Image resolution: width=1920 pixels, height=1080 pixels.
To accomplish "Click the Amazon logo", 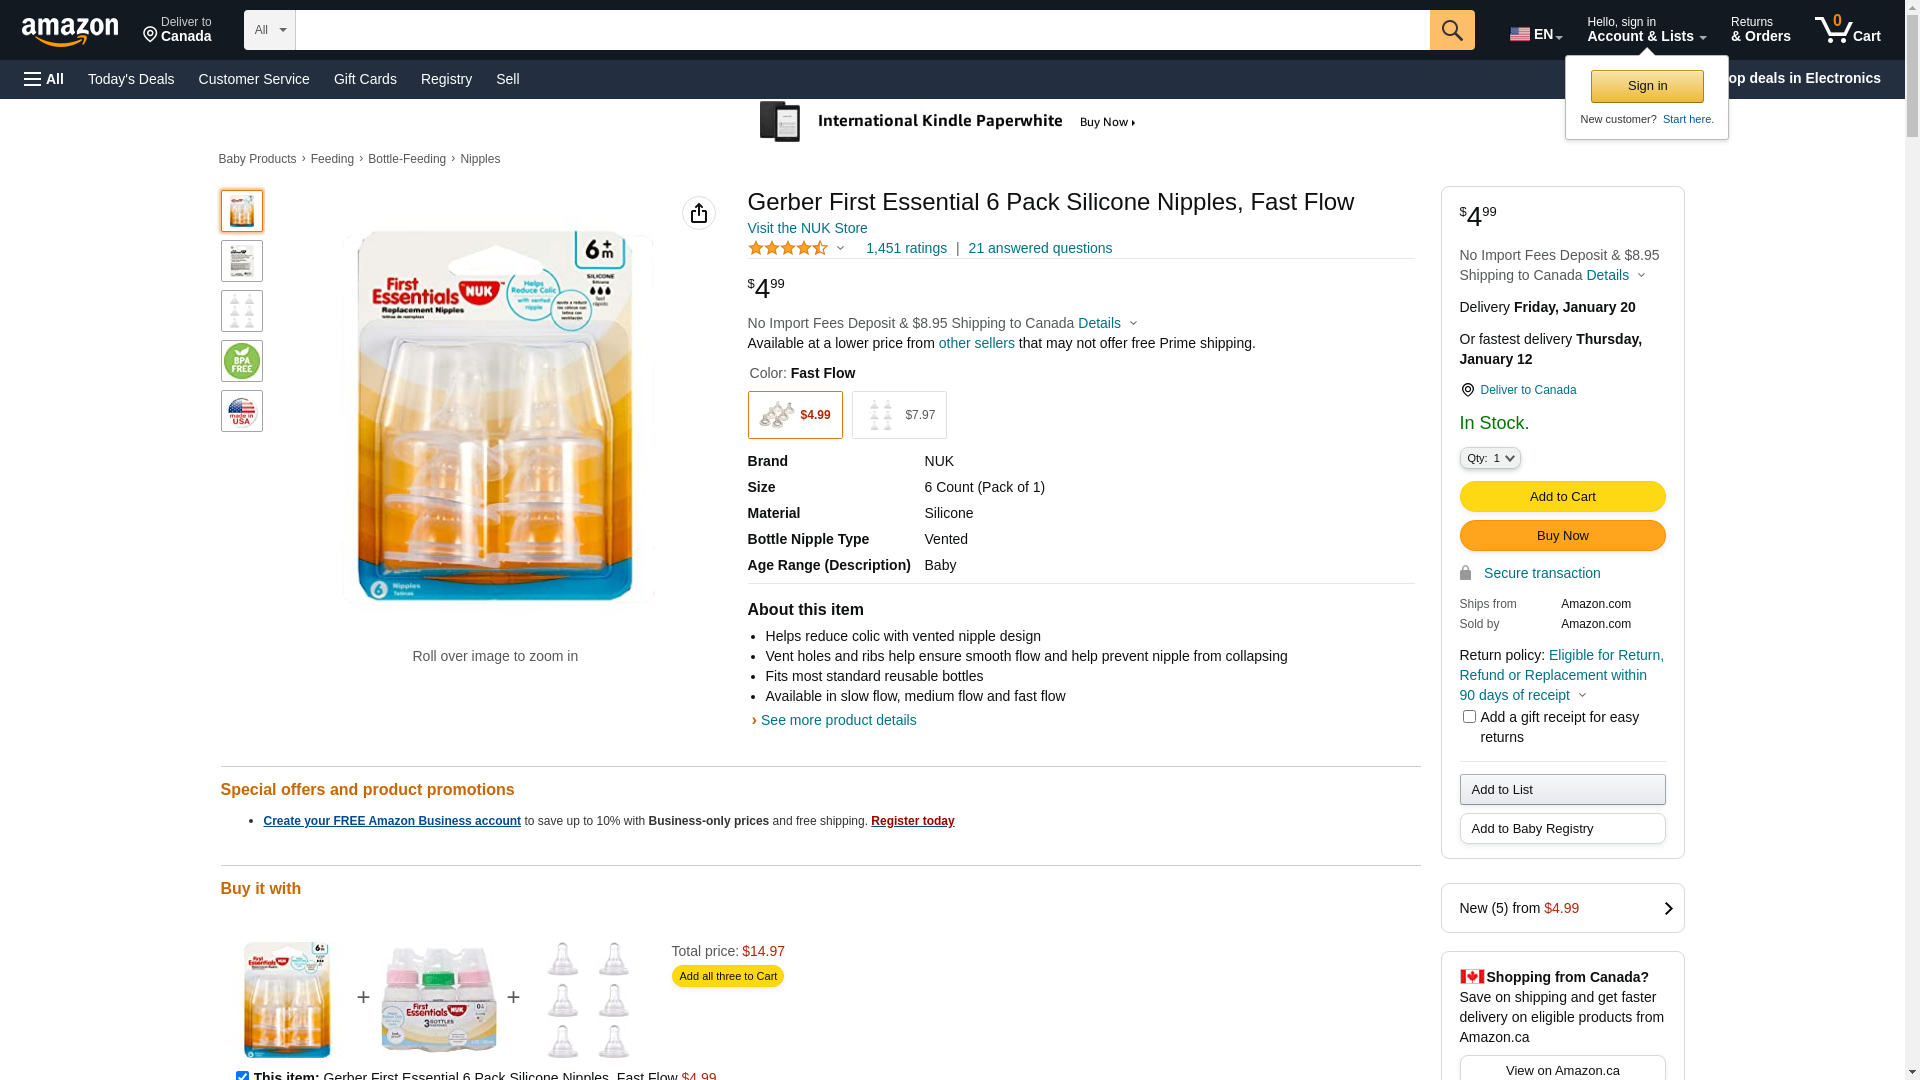I will click(70, 31).
